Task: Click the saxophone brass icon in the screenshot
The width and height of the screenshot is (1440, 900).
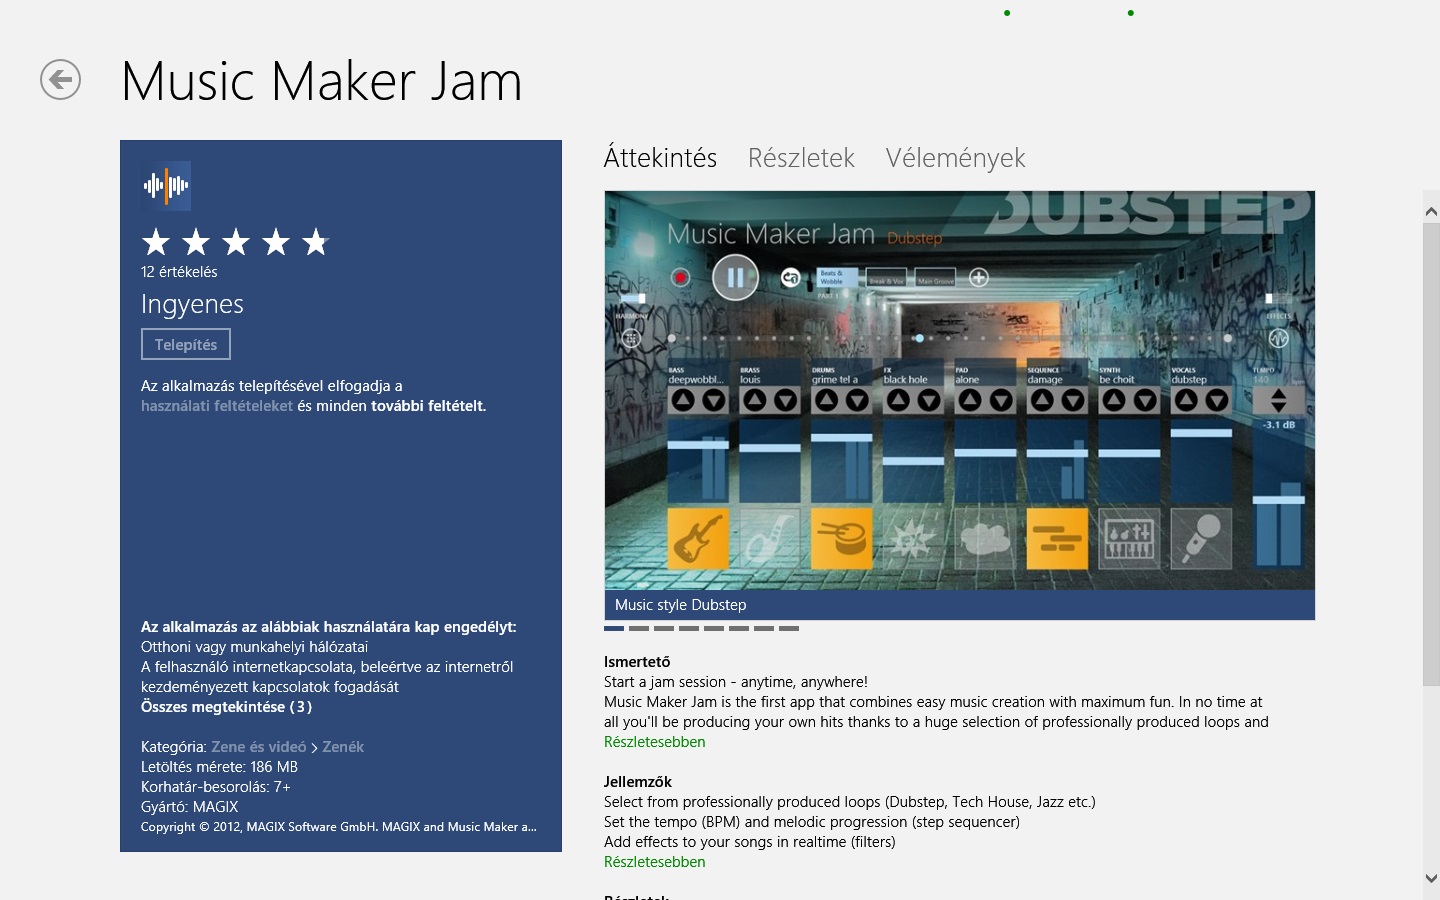Action: click(769, 539)
